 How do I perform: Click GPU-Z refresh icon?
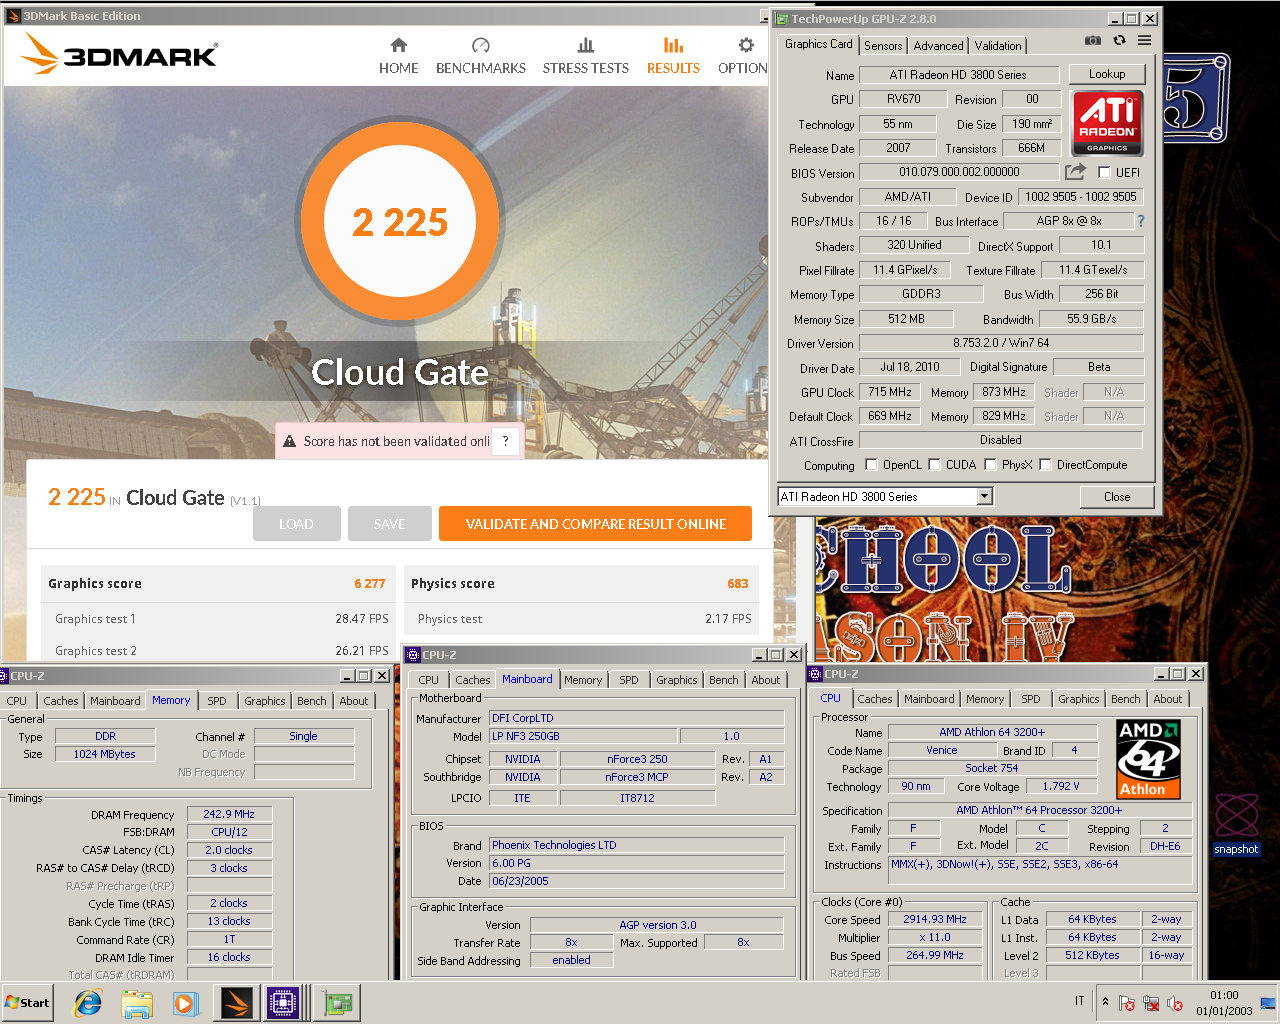pyautogui.click(x=1119, y=40)
